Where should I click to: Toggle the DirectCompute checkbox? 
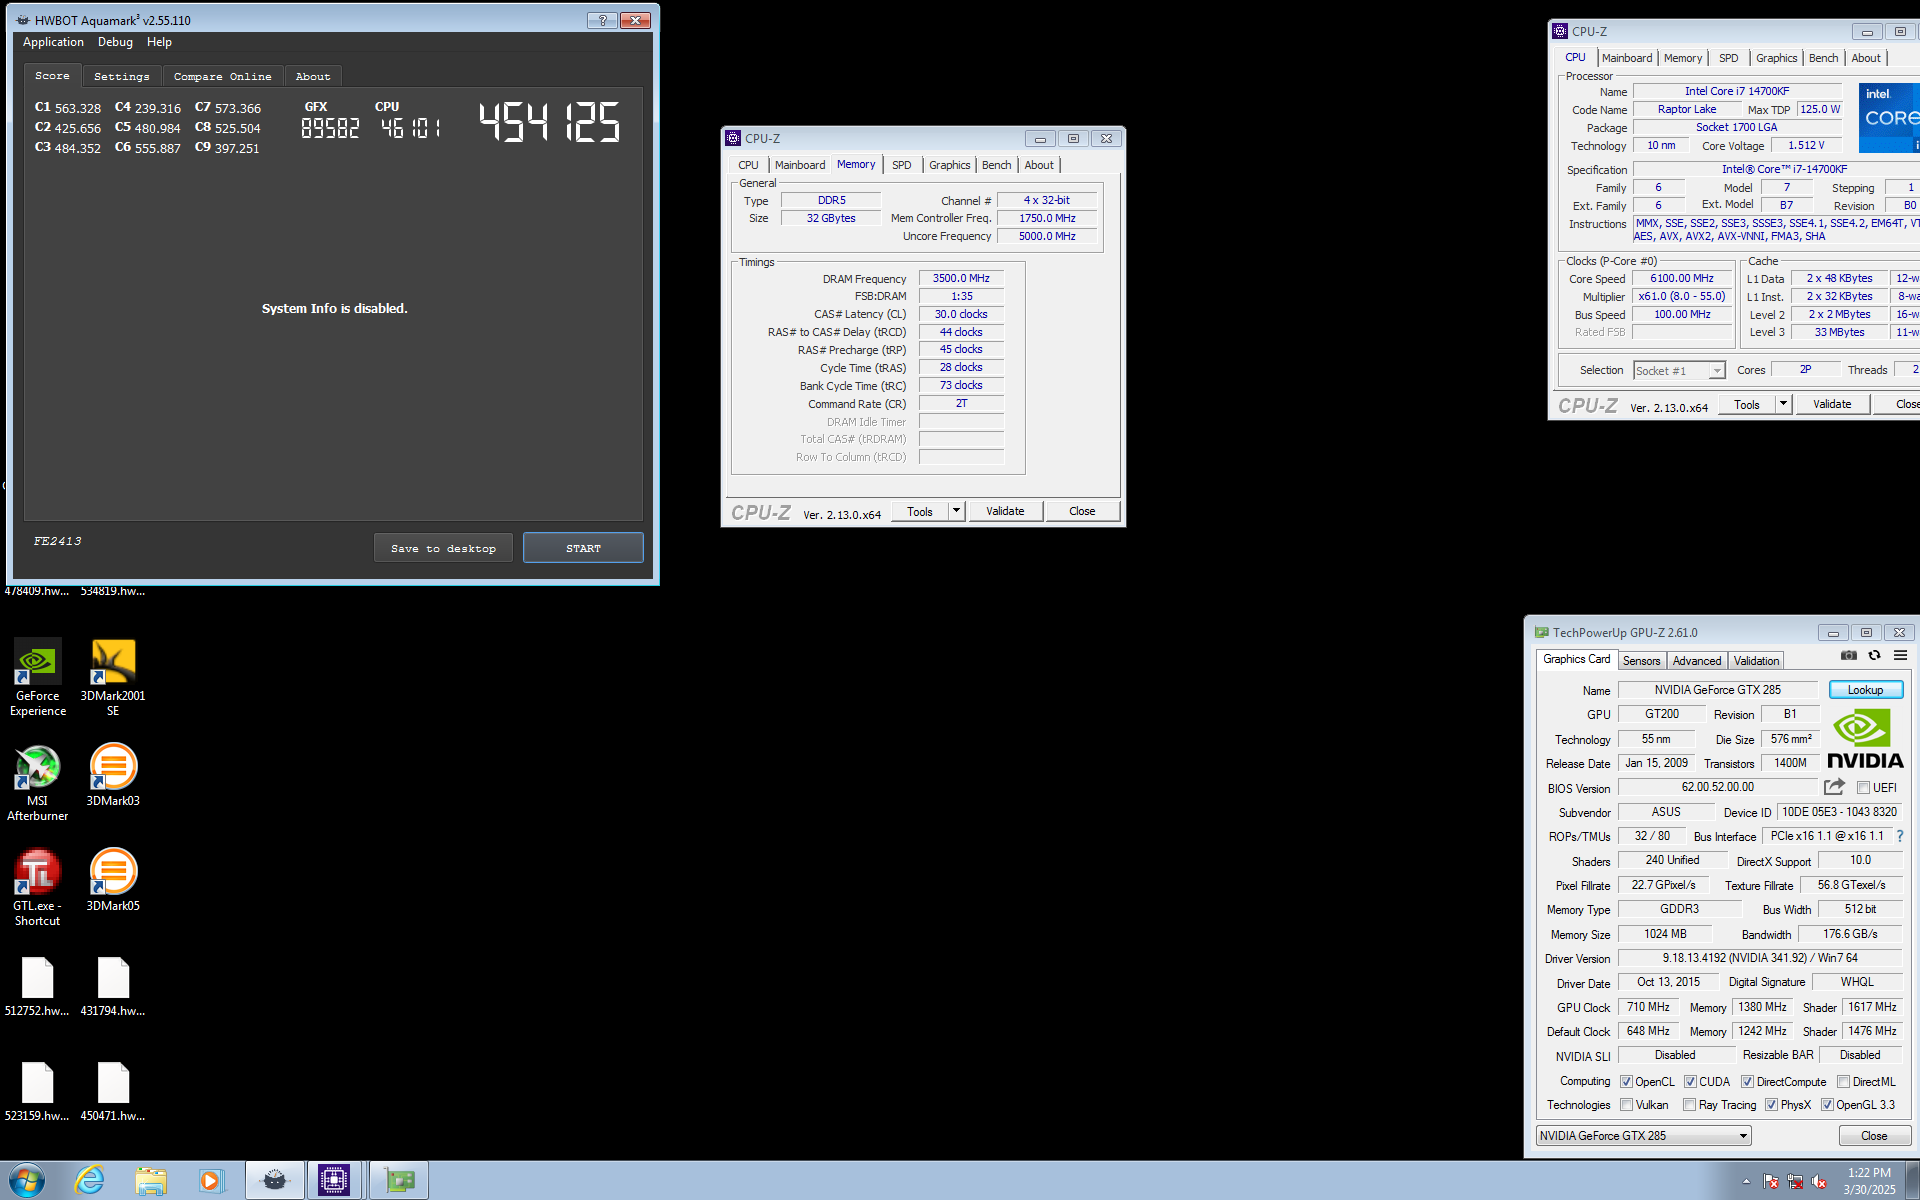(1747, 1082)
